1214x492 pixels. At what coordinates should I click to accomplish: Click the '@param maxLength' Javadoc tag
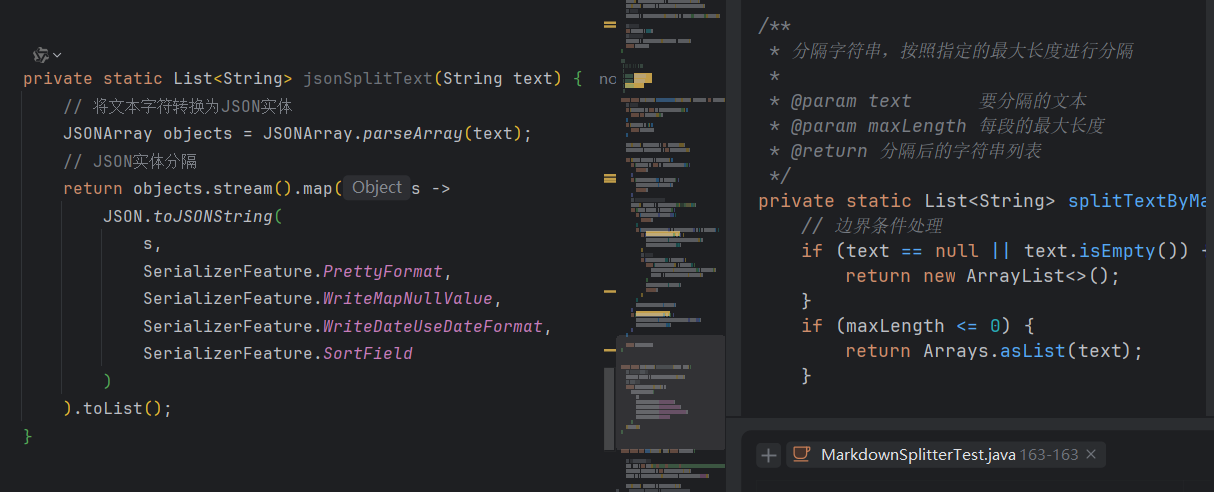click(x=879, y=126)
